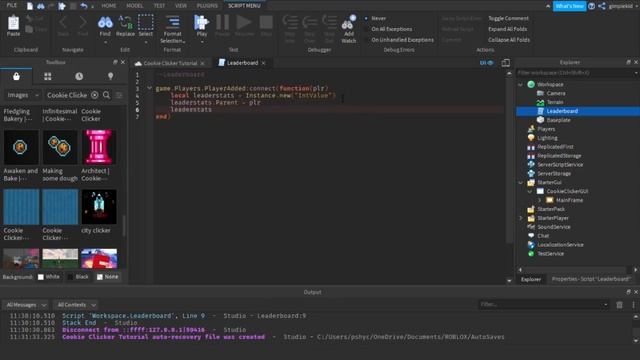Collapse the ribbon with the up arrow
This screenshot has width=640, height=360.
(547, 6)
